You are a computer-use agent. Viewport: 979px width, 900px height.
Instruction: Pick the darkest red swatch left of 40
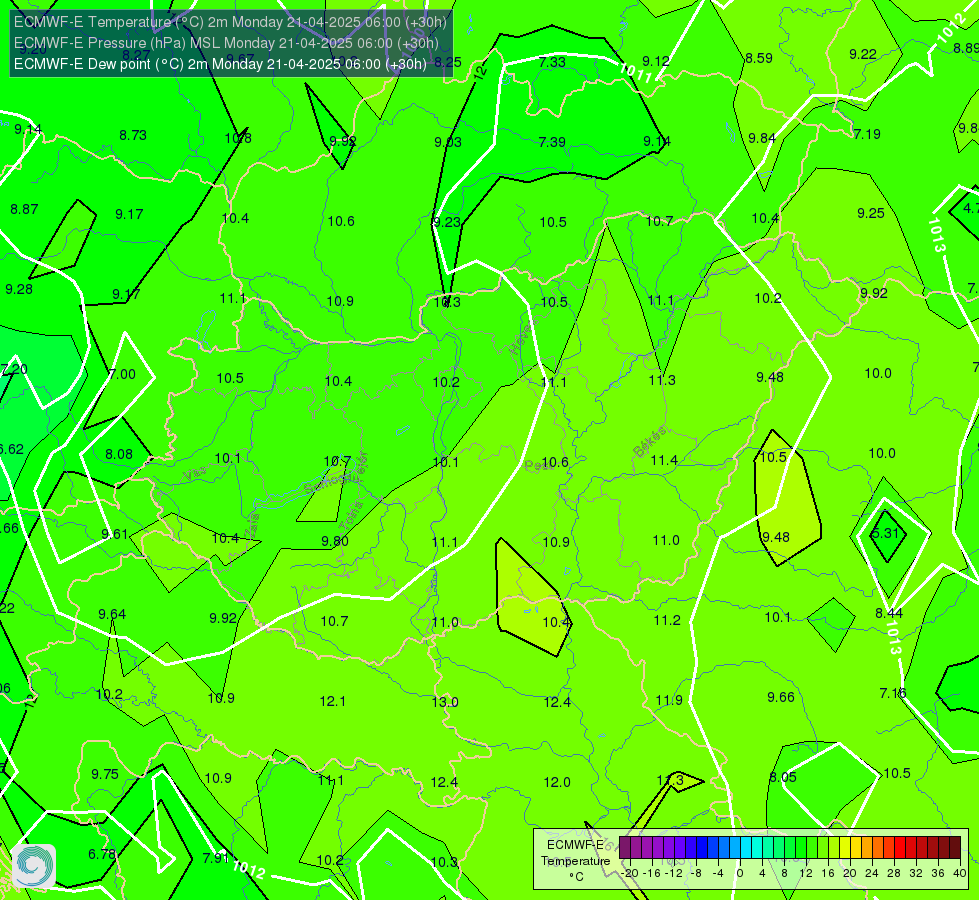coord(955,848)
